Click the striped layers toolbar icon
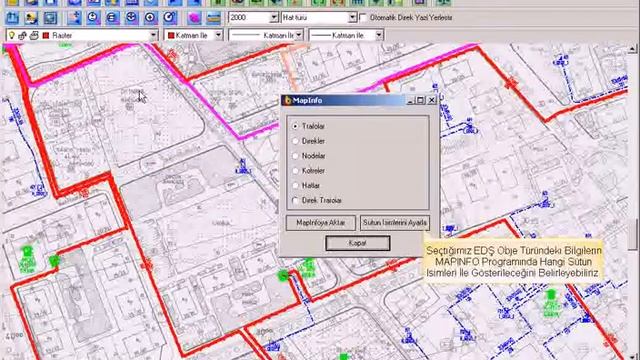 pyautogui.click(x=213, y=18)
